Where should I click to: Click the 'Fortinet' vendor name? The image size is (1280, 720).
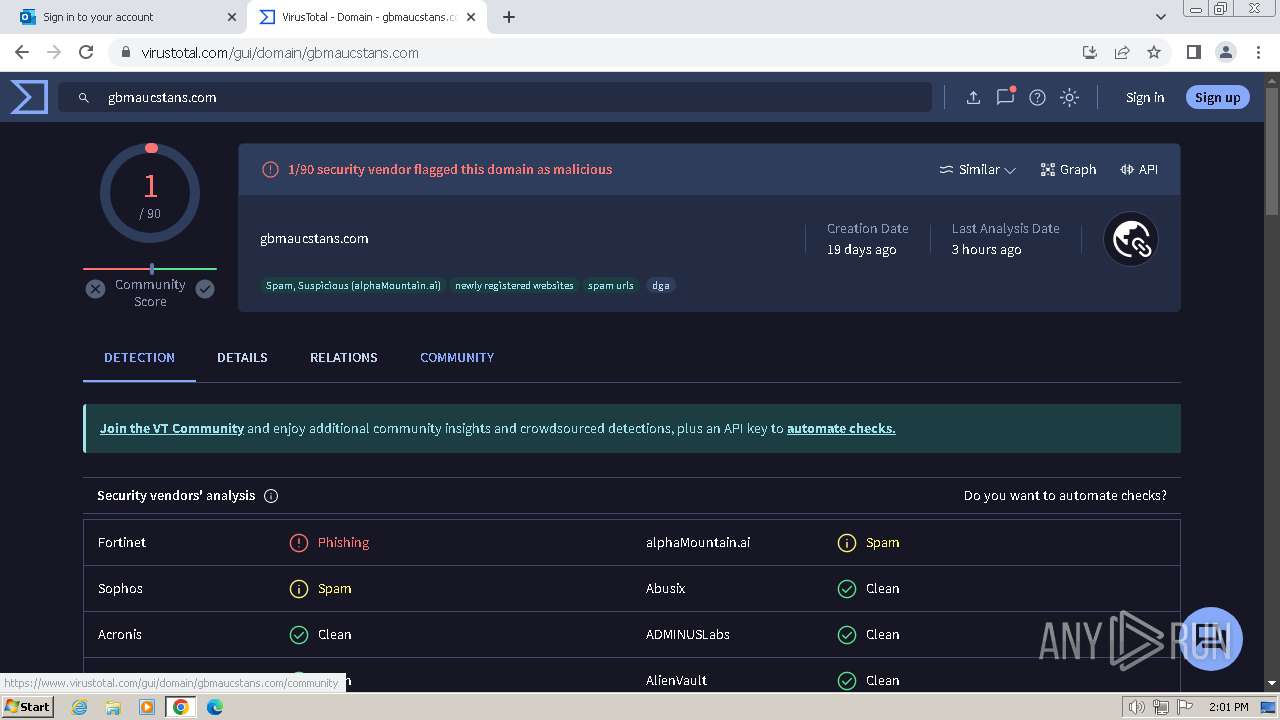coord(122,543)
